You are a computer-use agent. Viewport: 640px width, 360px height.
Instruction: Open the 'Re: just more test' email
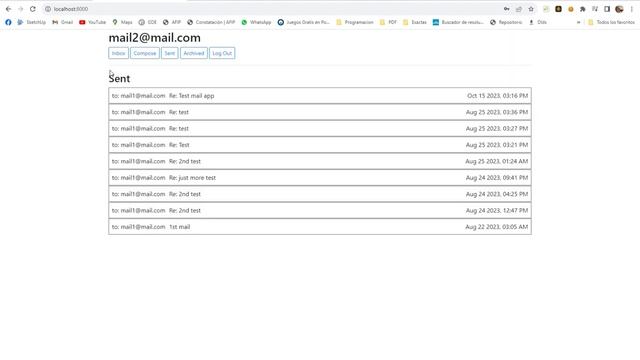coord(320,178)
